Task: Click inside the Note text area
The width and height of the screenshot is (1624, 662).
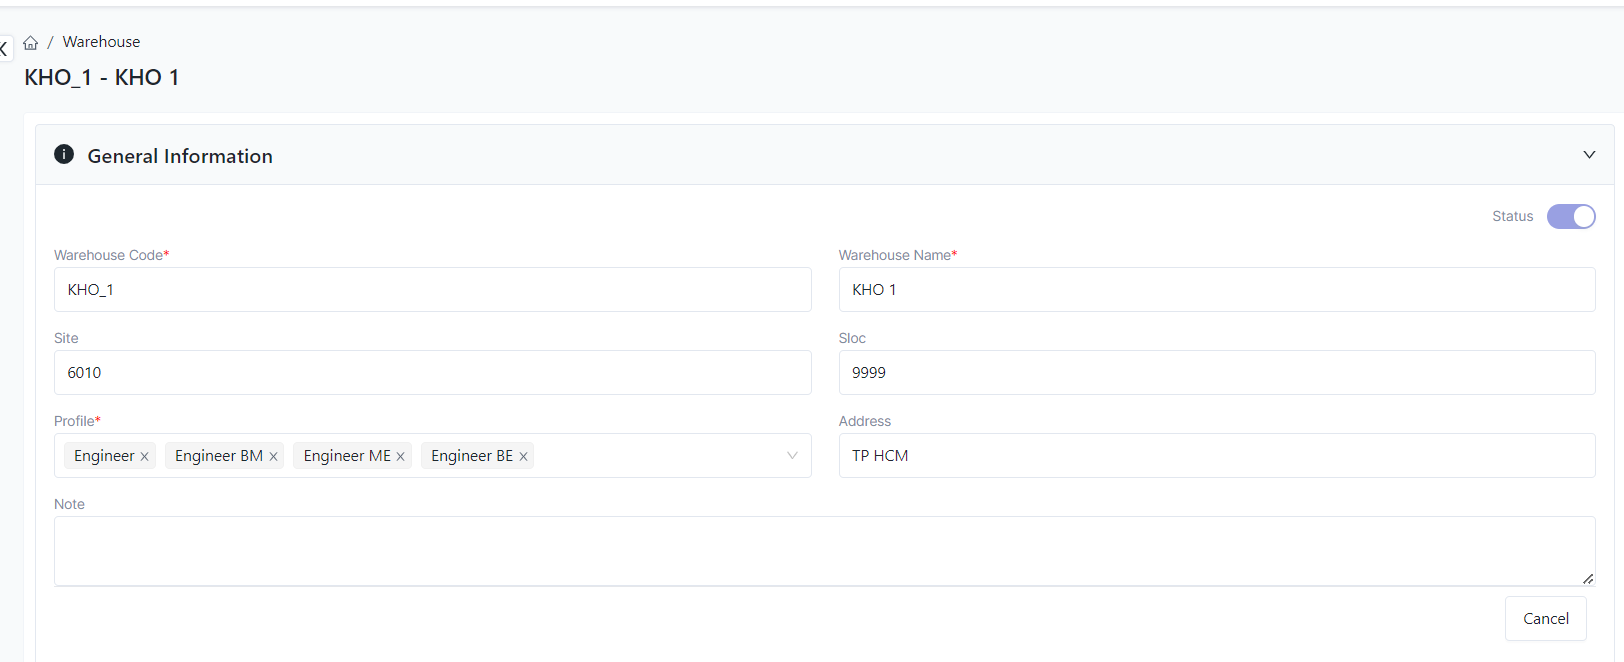Action: tap(825, 551)
